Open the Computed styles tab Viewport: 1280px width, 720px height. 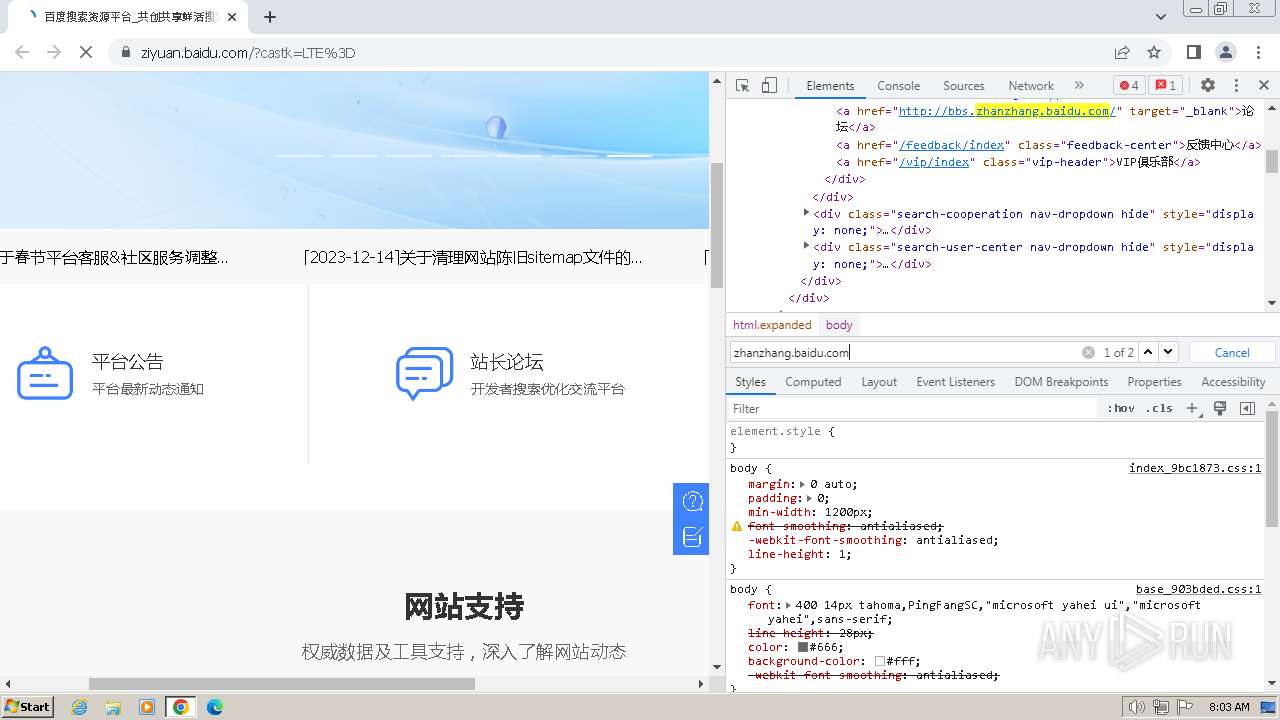(x=813, y=382)
